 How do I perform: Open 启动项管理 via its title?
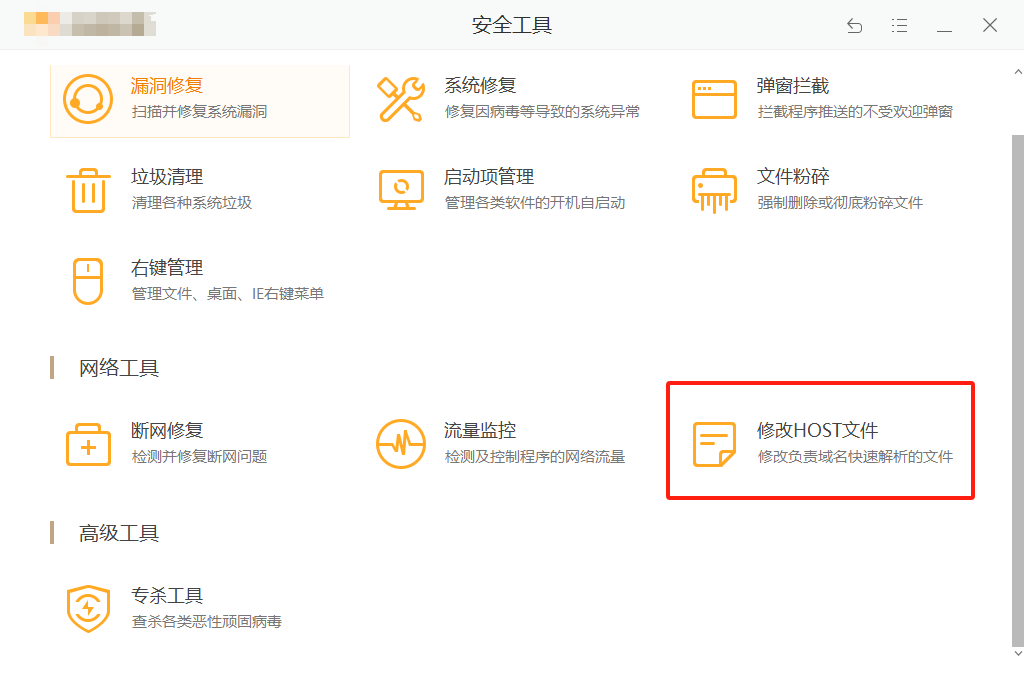click(489, 176)
